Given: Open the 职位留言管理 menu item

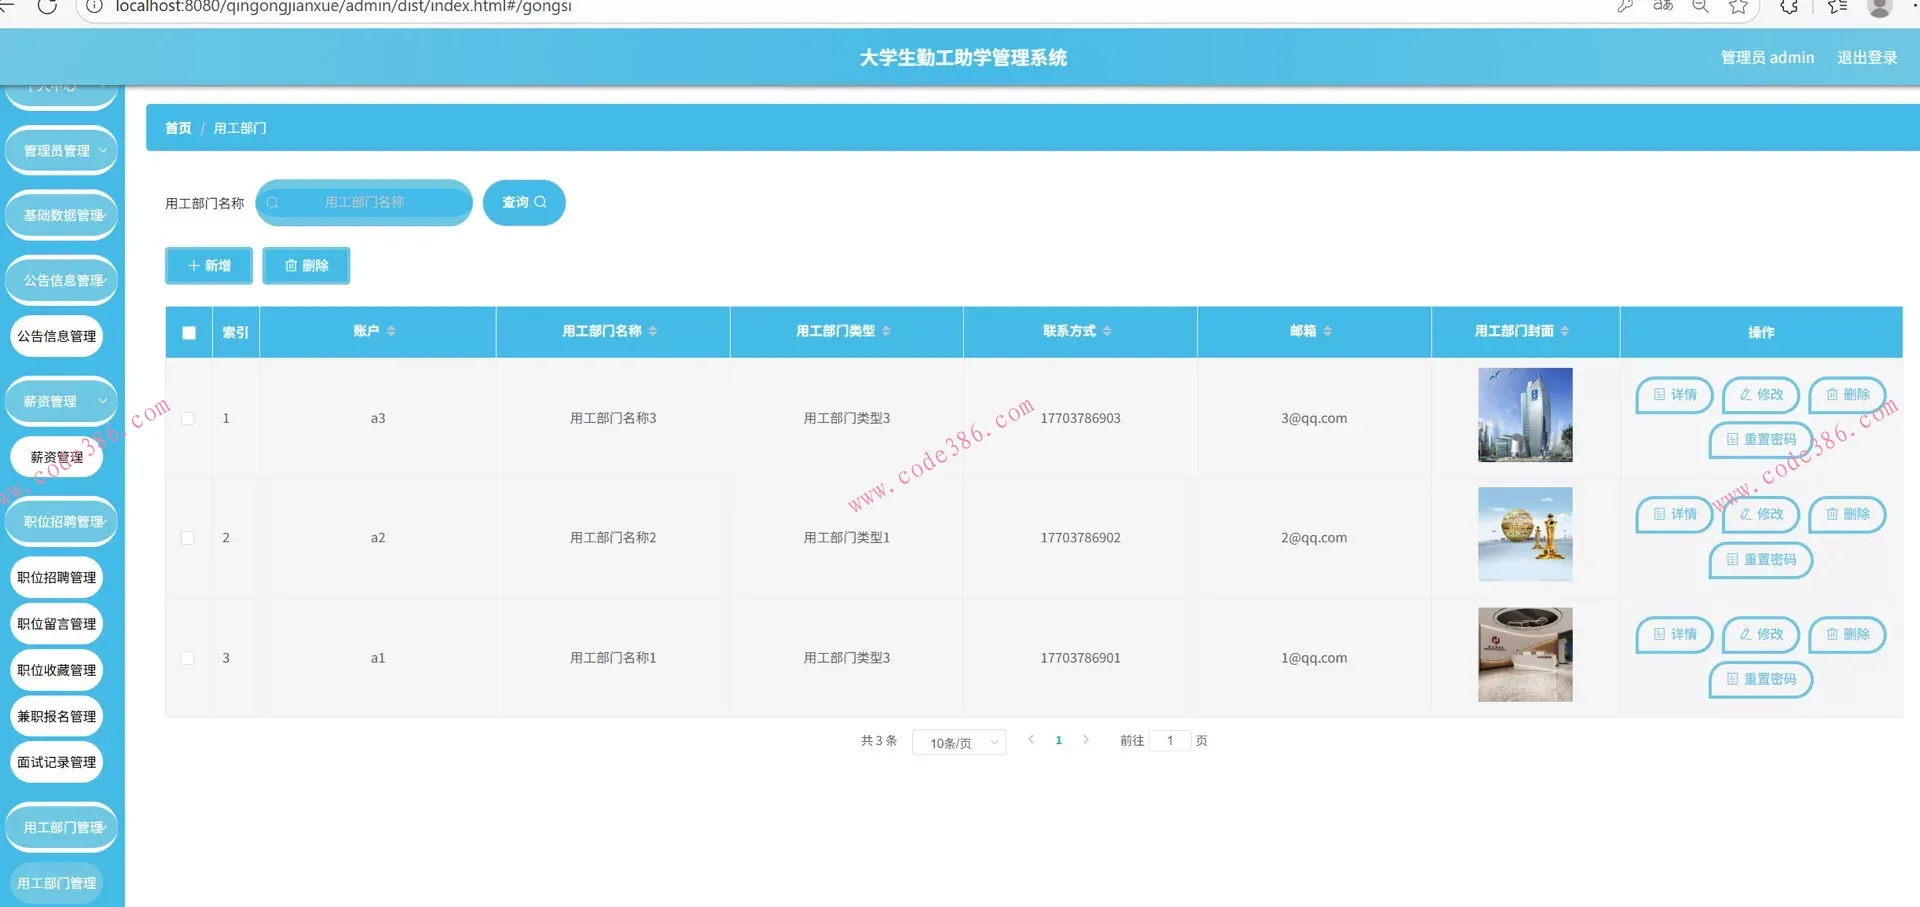Looking at the screenshot, I should [x=57, y=624].
